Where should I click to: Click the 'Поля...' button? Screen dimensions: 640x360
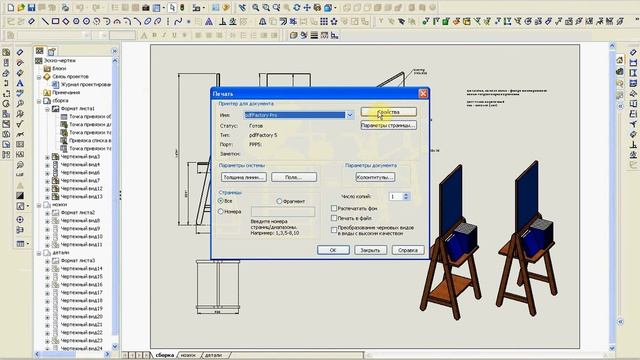[x=294, y=177]
